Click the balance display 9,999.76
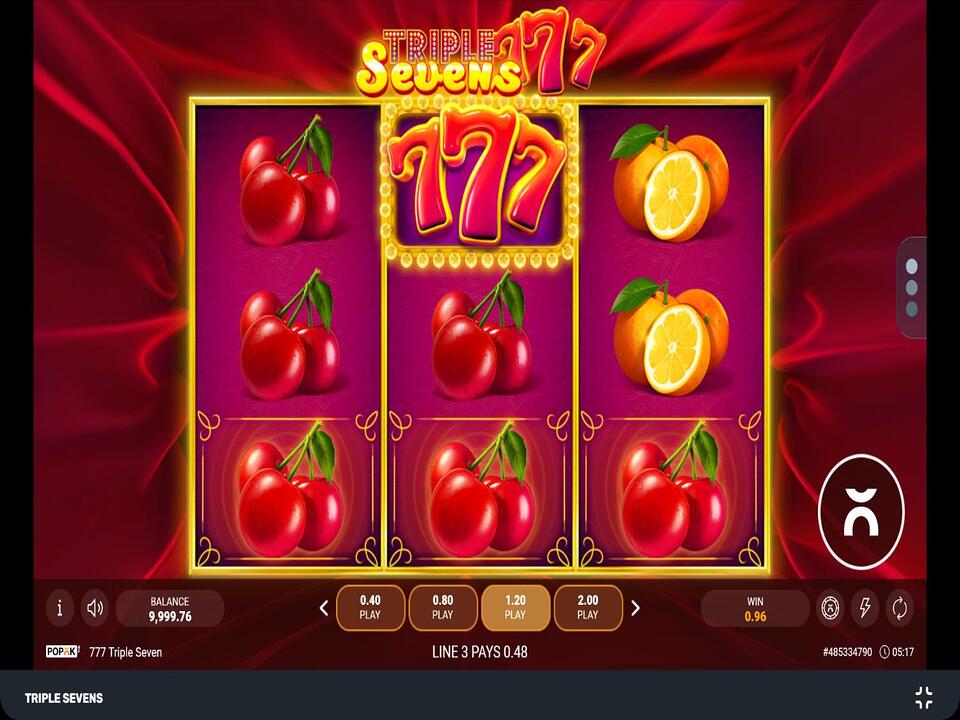Viewport: 960px width, 720px height. point(170,609)
